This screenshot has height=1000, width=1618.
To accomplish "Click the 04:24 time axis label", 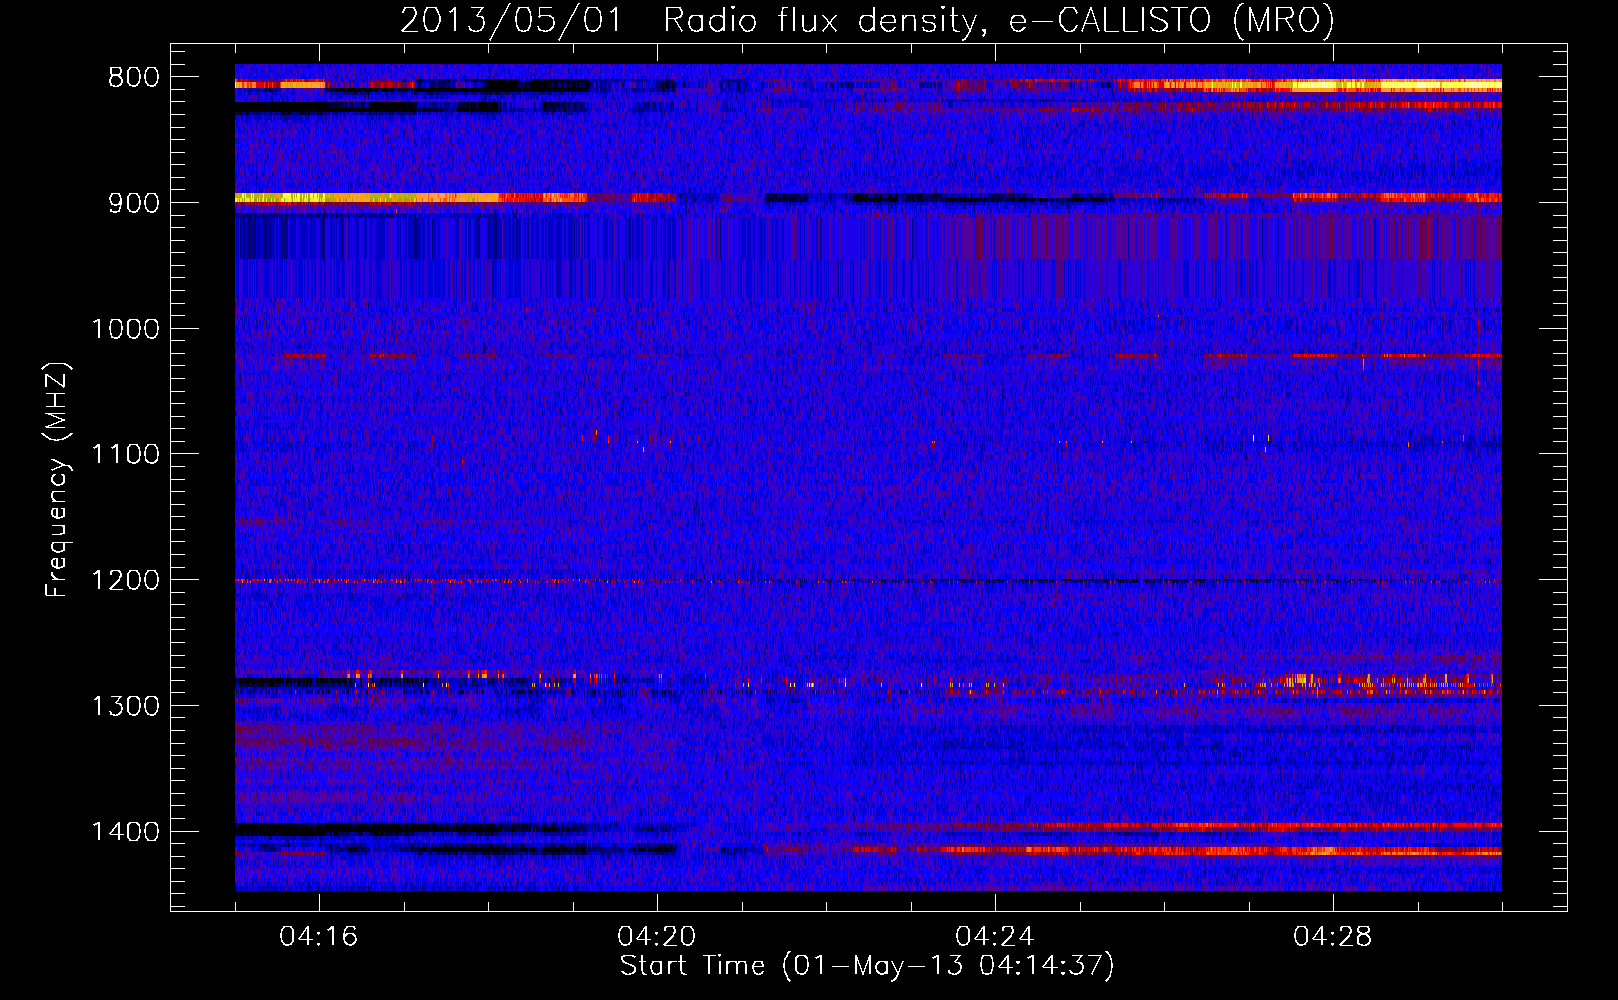I will (x=995, y=937).
